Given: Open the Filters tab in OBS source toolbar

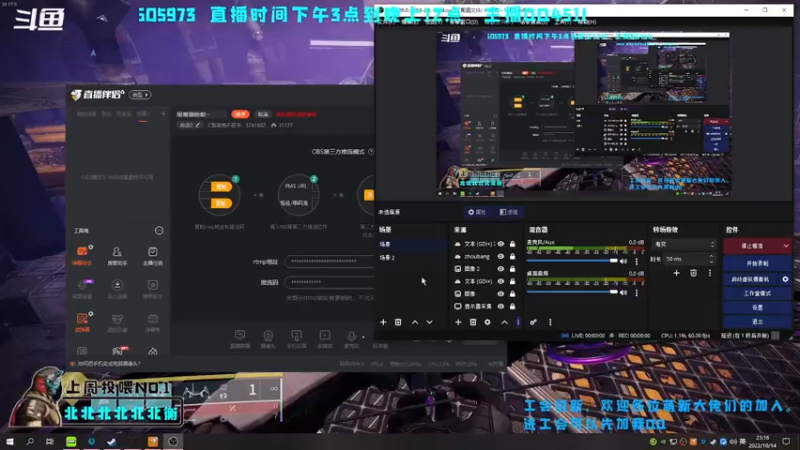Looking at the screenshot, I should coord(509,212).
